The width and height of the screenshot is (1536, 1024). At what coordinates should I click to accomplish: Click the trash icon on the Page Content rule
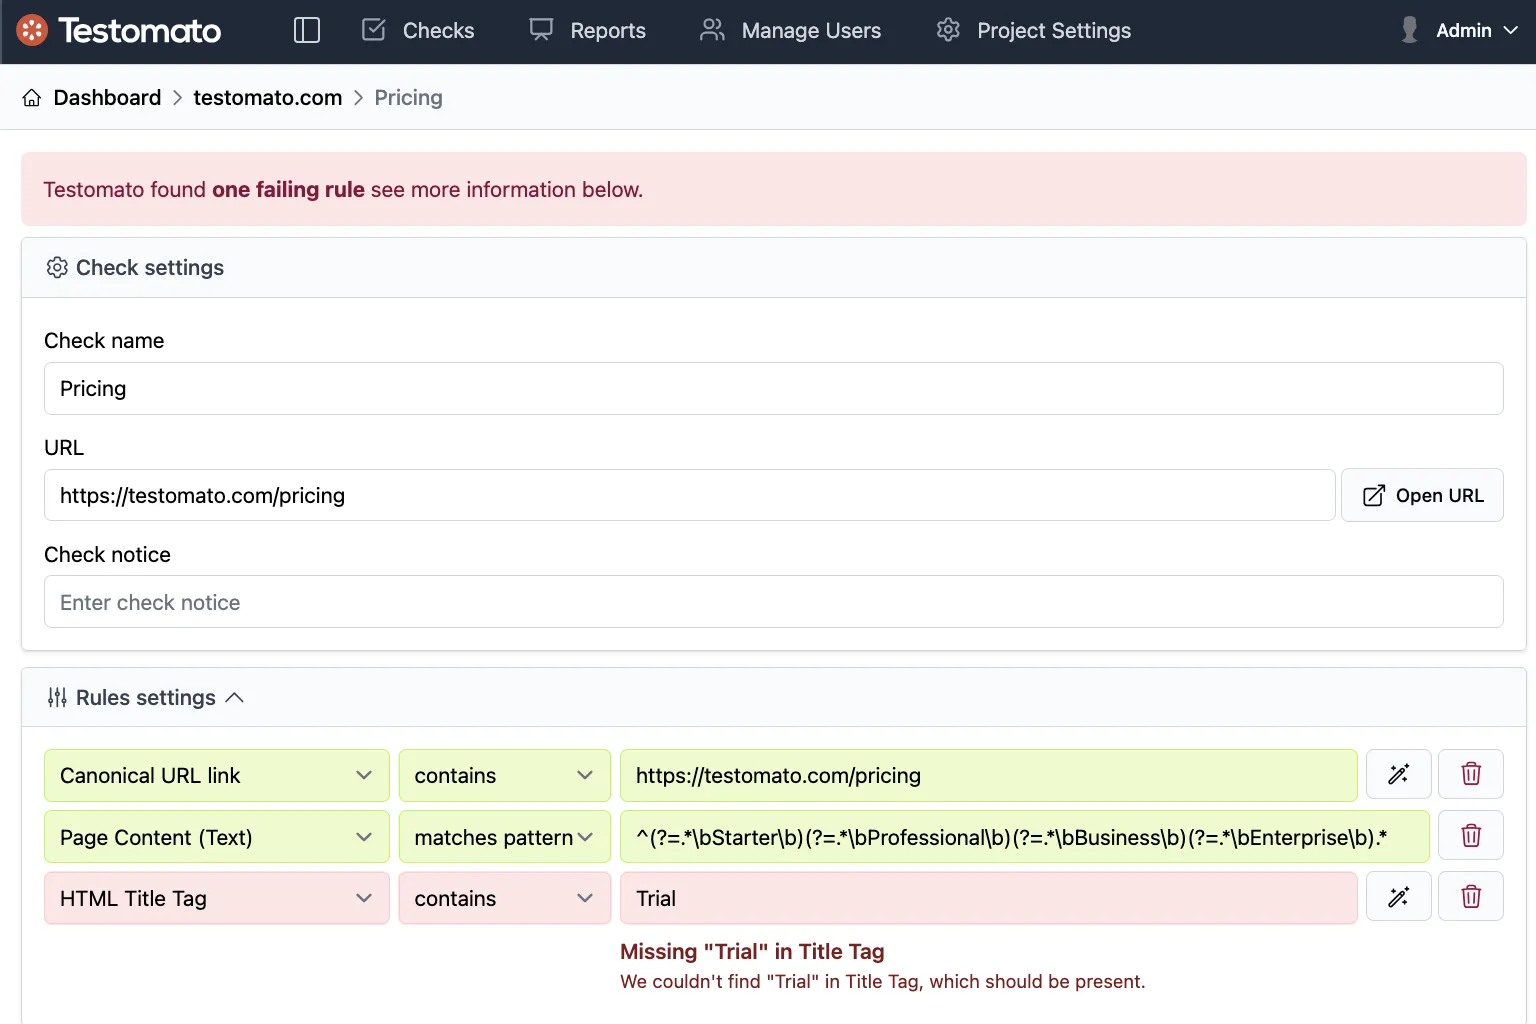coord(1470,835)
